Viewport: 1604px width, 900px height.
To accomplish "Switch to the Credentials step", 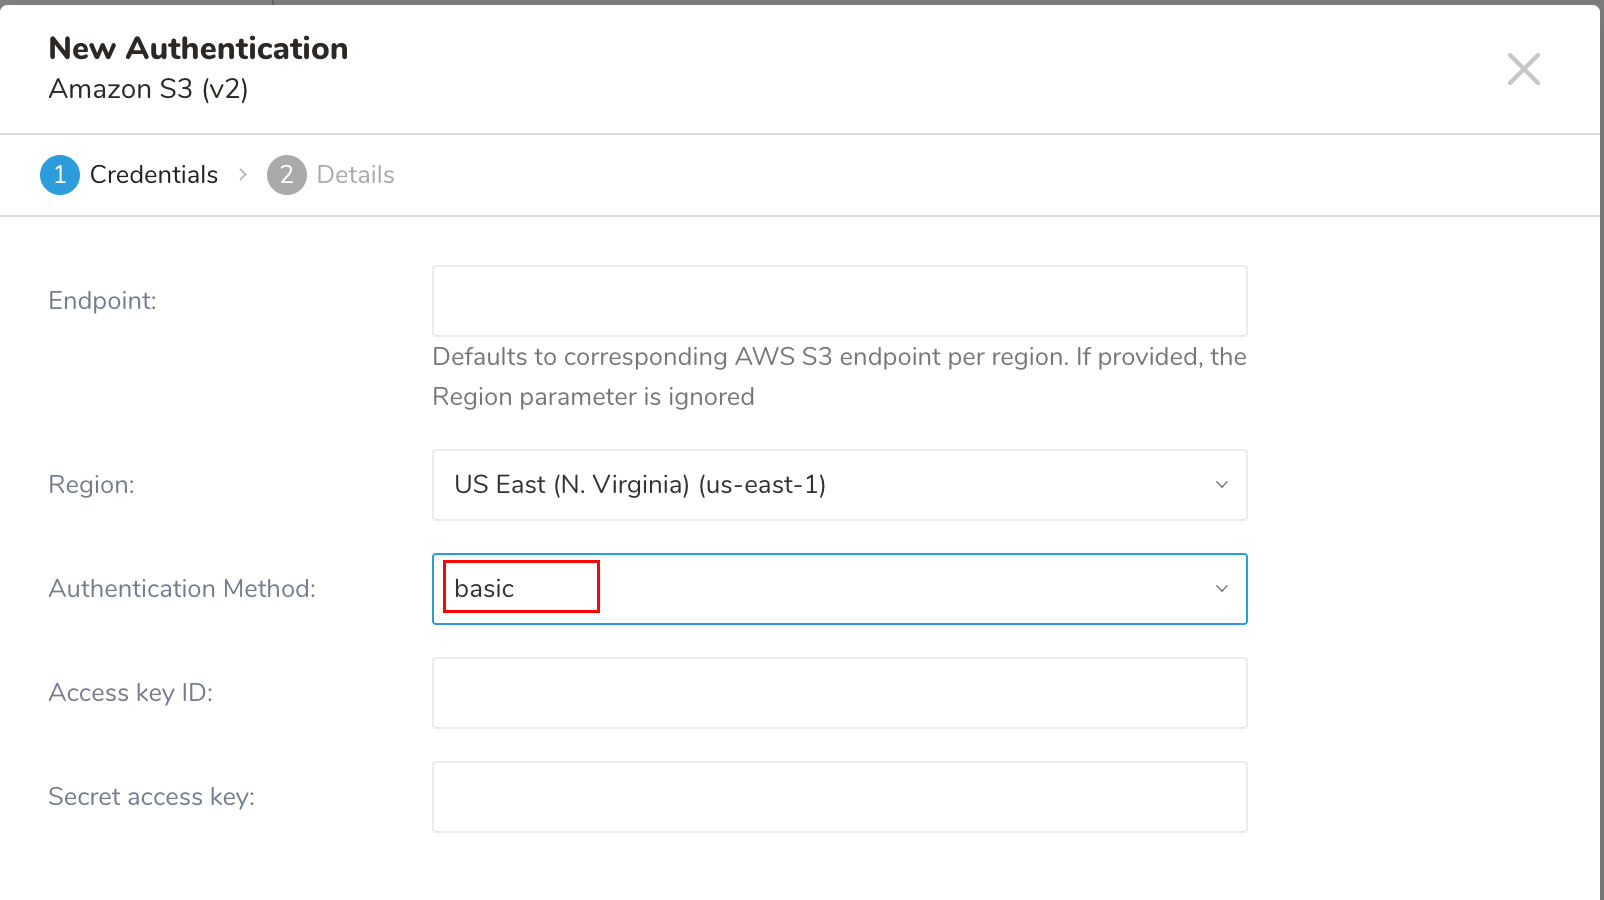I will pyautogui.click(x=154, y=175).
